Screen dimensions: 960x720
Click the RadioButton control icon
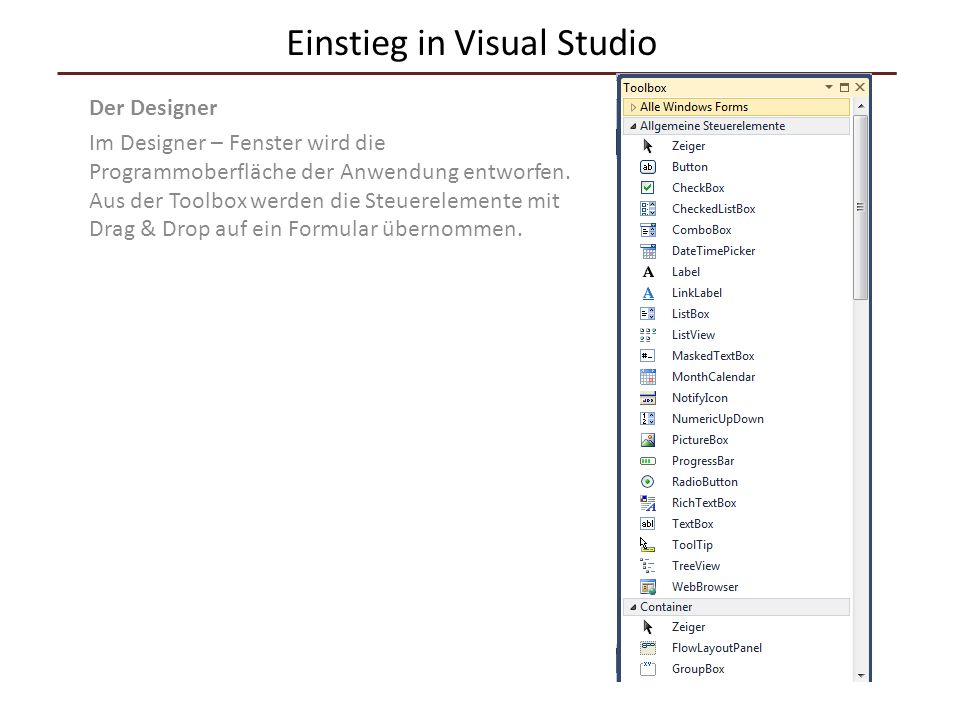647,482
